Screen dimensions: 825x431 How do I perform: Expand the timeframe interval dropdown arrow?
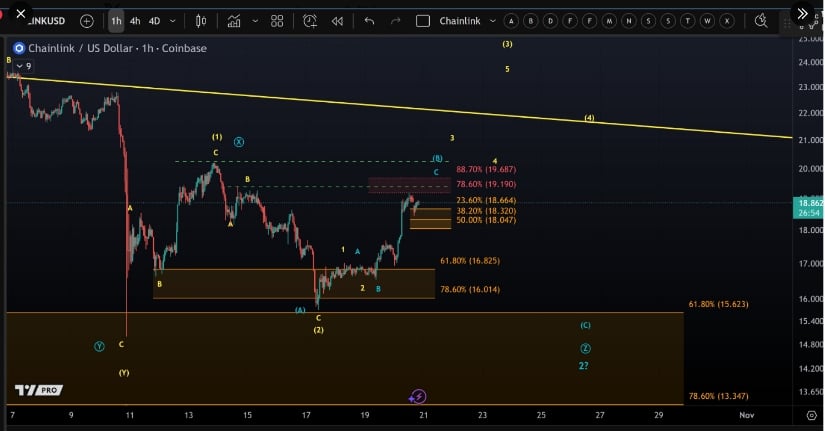click(173, 21)
